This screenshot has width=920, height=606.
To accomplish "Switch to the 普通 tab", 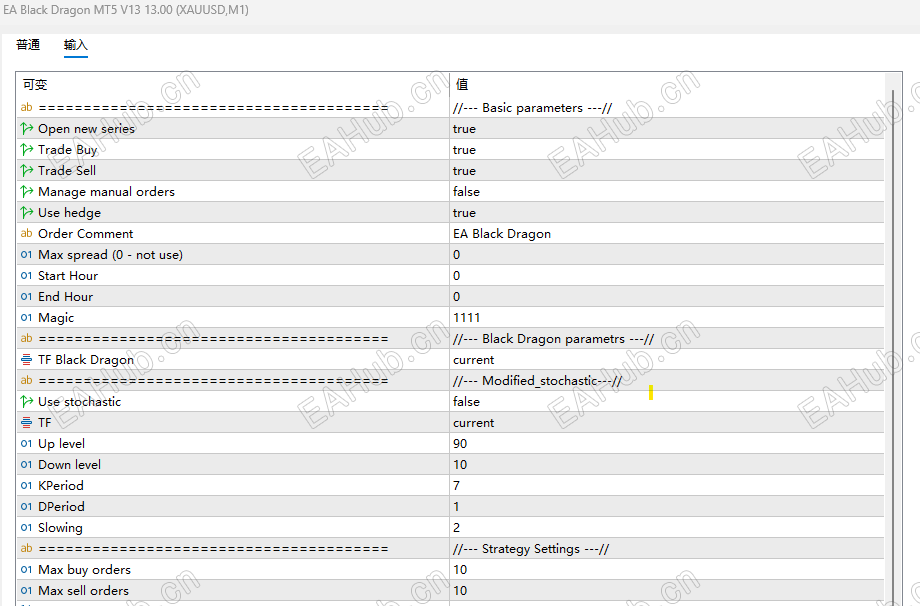I will click(28, 45).
